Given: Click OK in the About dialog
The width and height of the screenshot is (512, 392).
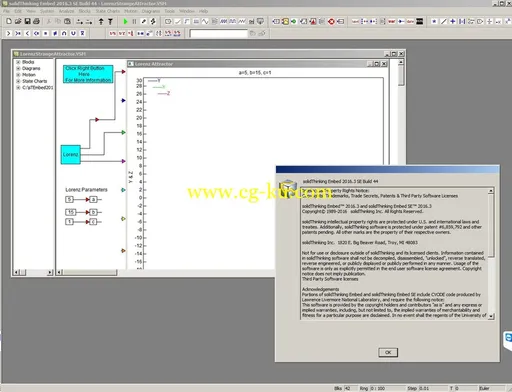Looking at the screenshot, I should 388,352.
